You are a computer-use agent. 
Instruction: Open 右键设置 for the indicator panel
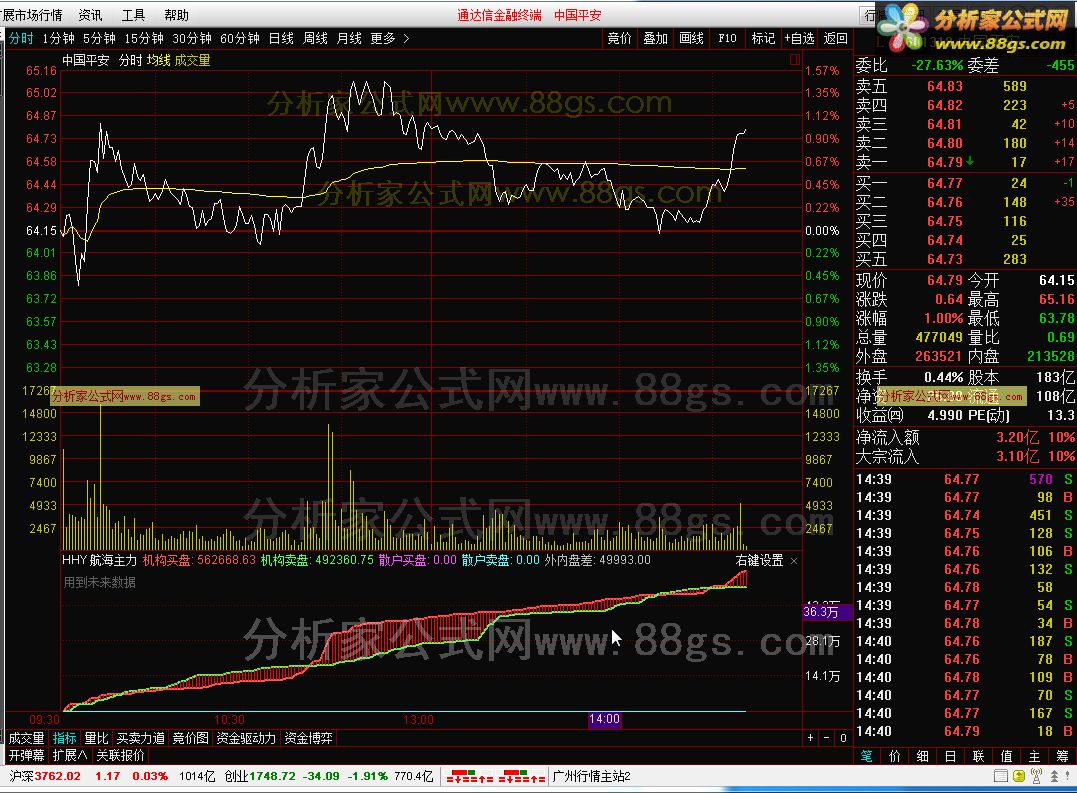[x=759, y=560]
